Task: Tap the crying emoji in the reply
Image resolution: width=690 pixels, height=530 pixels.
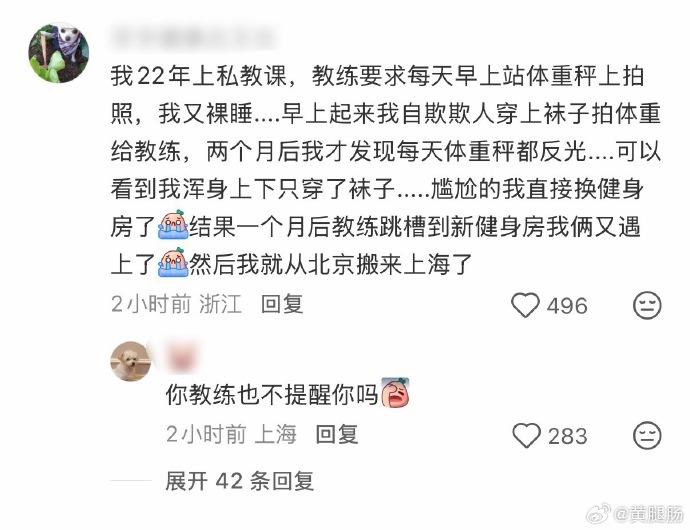Action: [396, 393]
